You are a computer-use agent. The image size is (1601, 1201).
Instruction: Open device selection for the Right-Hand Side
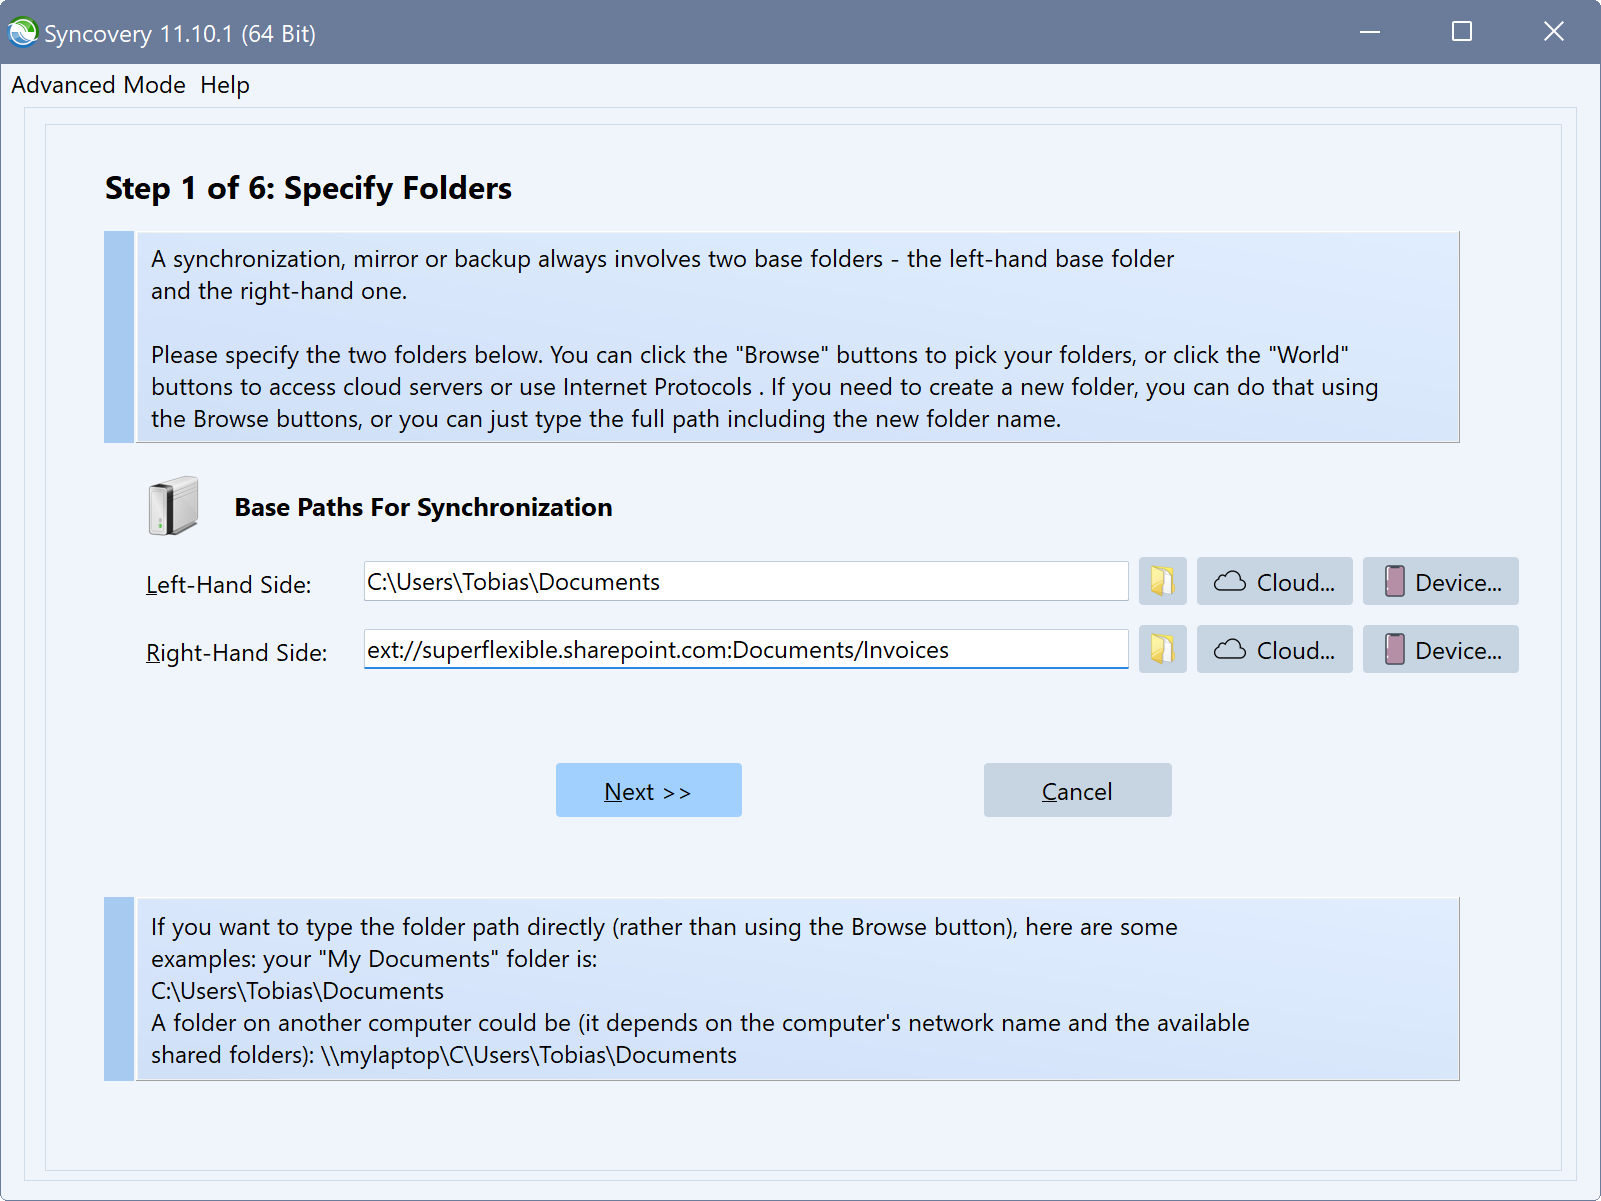click(1440, 649)
